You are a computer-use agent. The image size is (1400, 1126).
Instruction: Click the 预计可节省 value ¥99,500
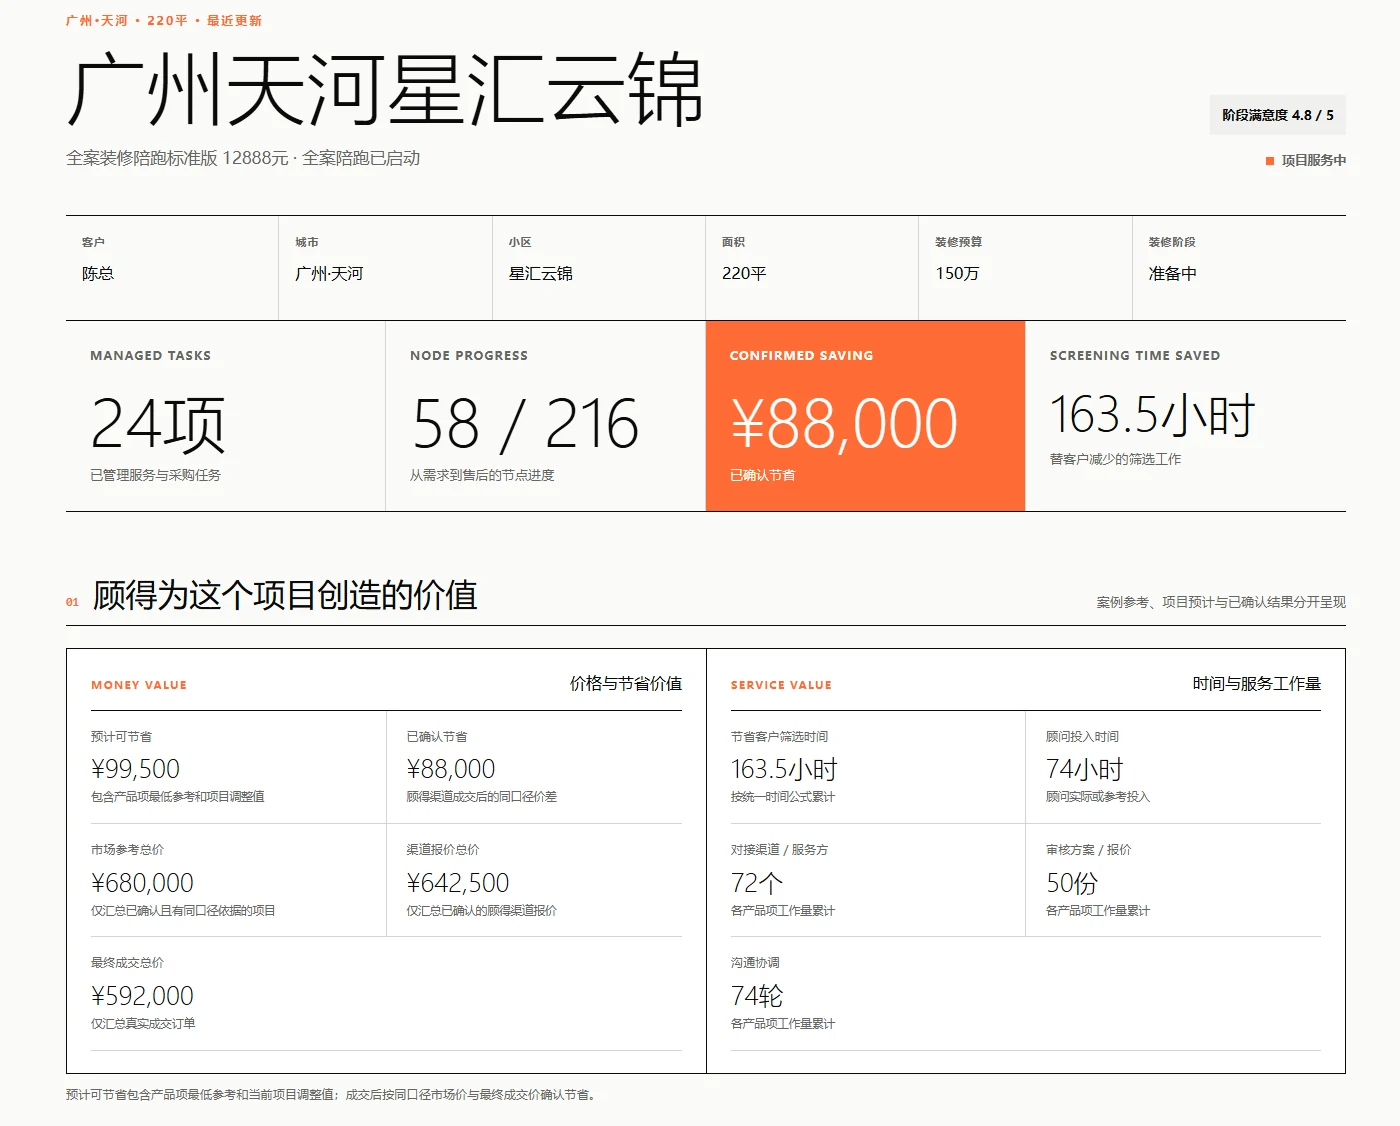point(135,769)
